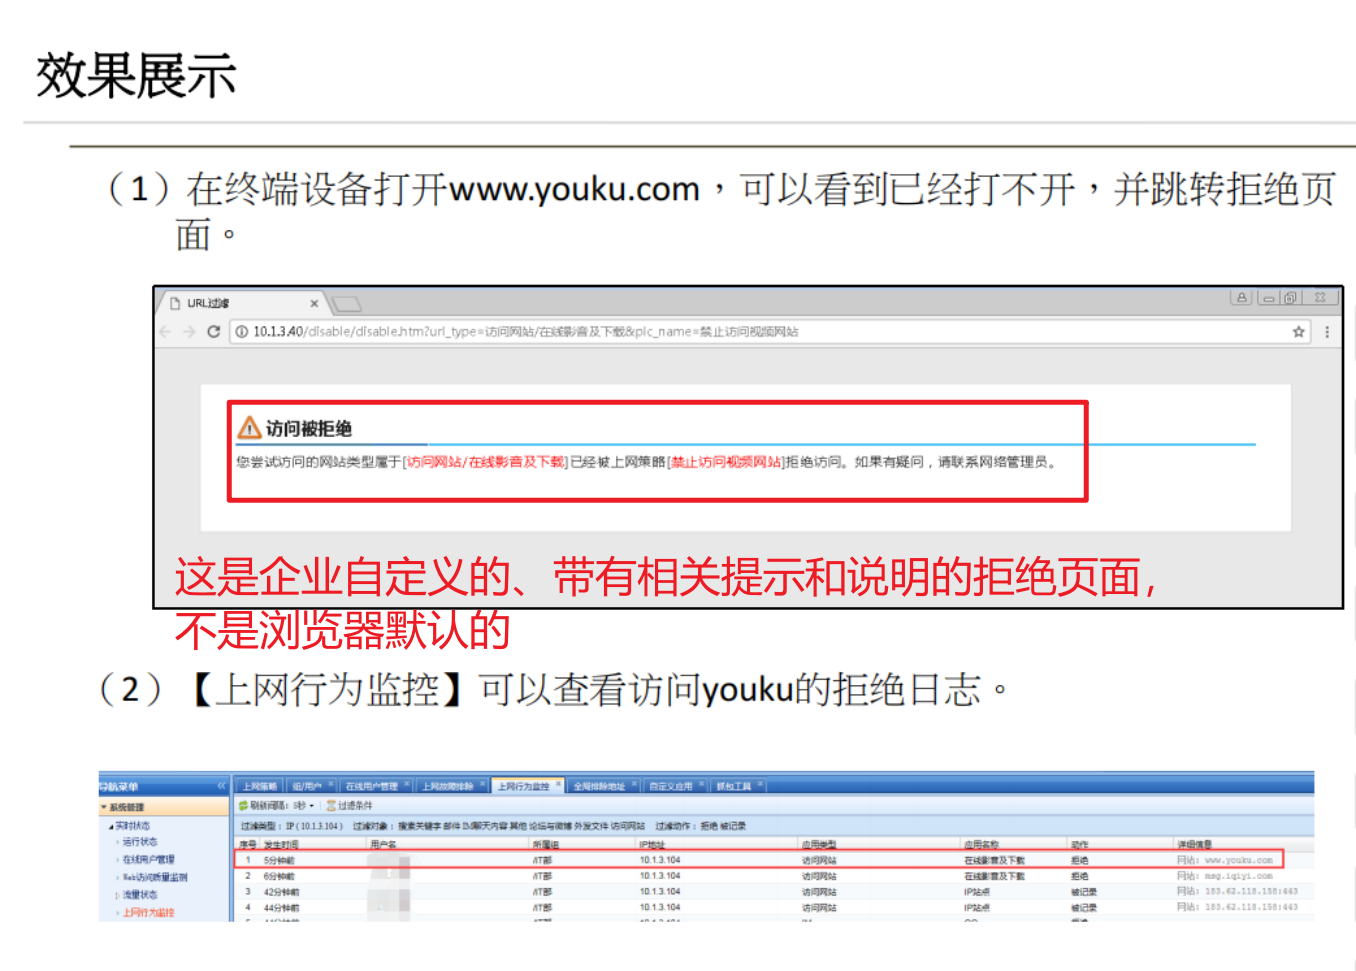Viewport: 1356px width, 971px height.
Task: Open 运行状态 in navigation tree
Action: pos(140,842)
